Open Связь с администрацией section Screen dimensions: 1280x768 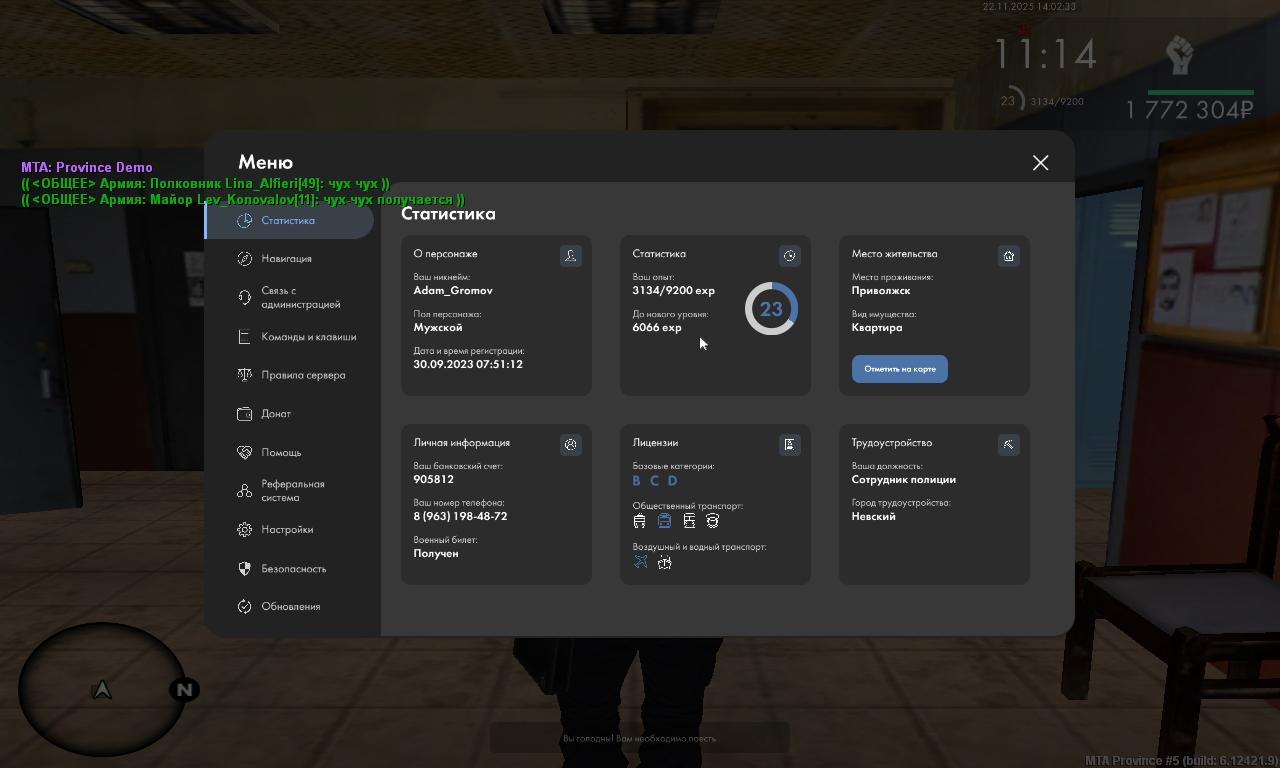[300, 297]
